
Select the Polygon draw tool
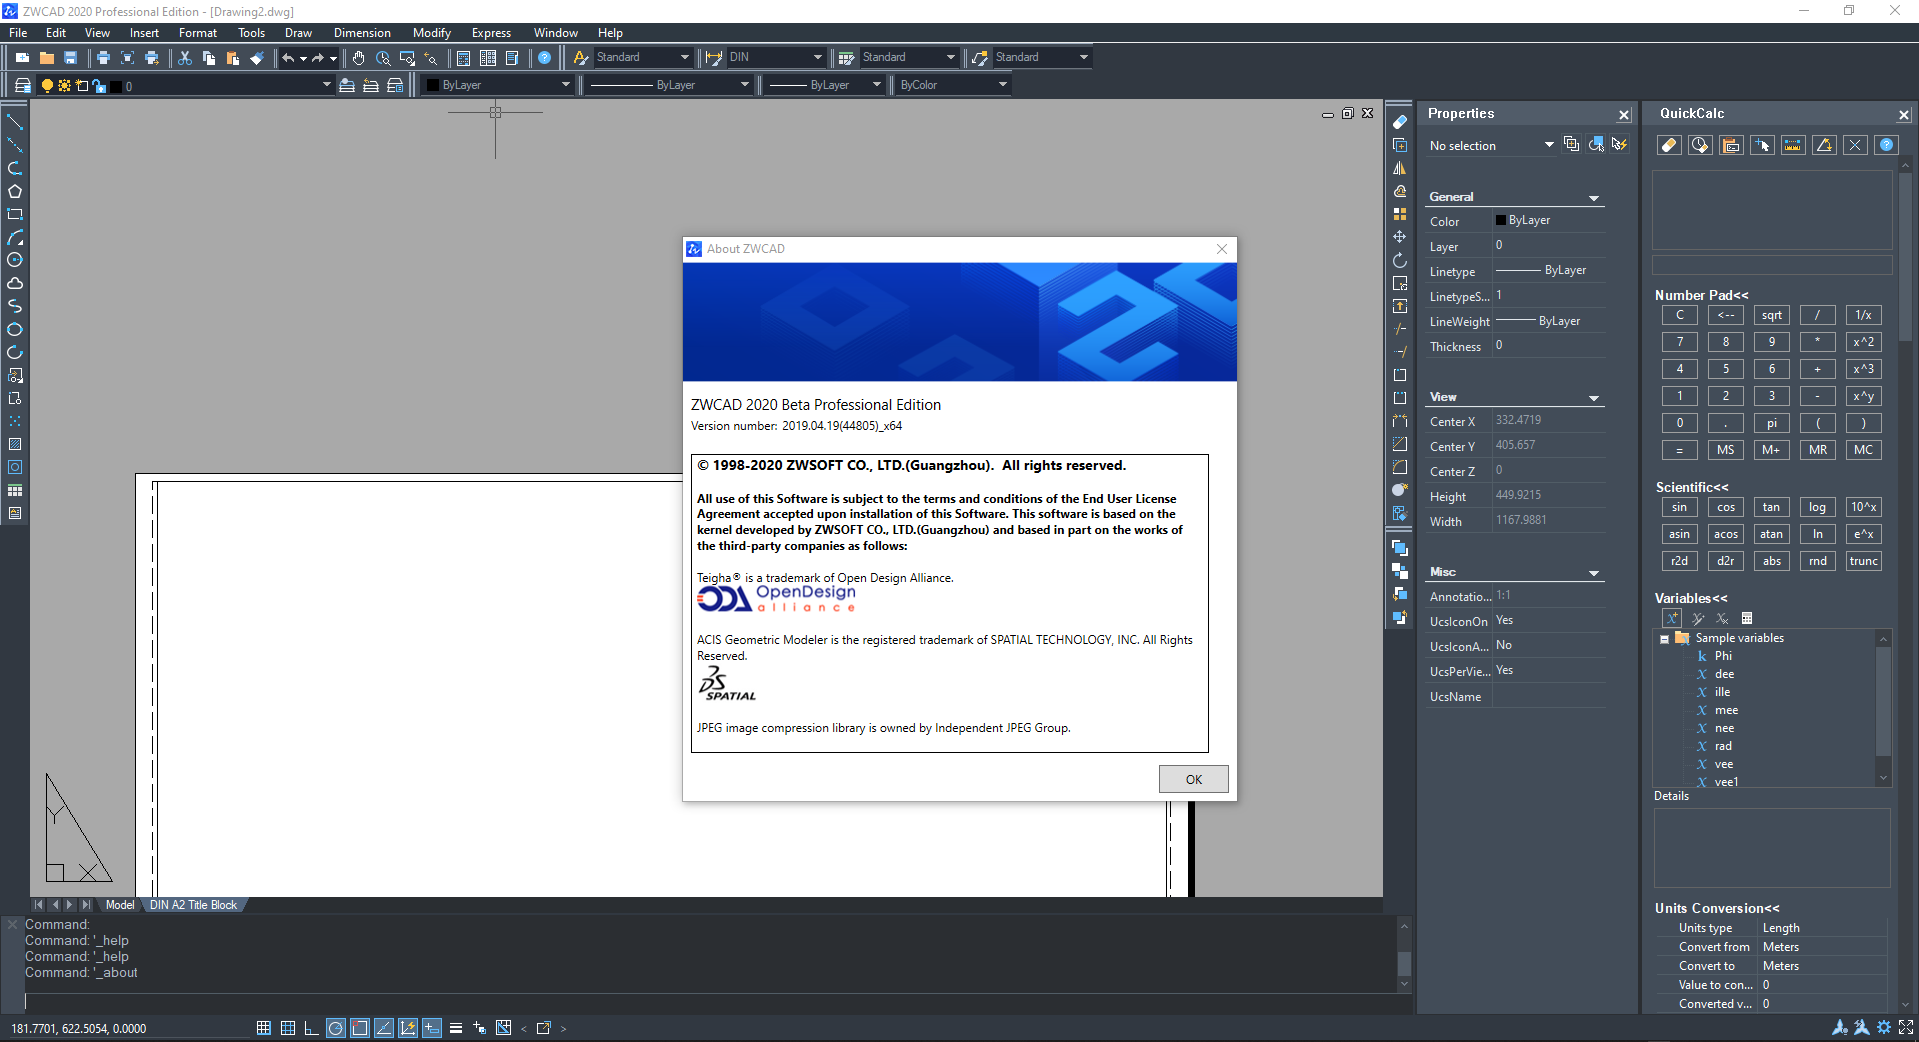(x=15, y=191)
